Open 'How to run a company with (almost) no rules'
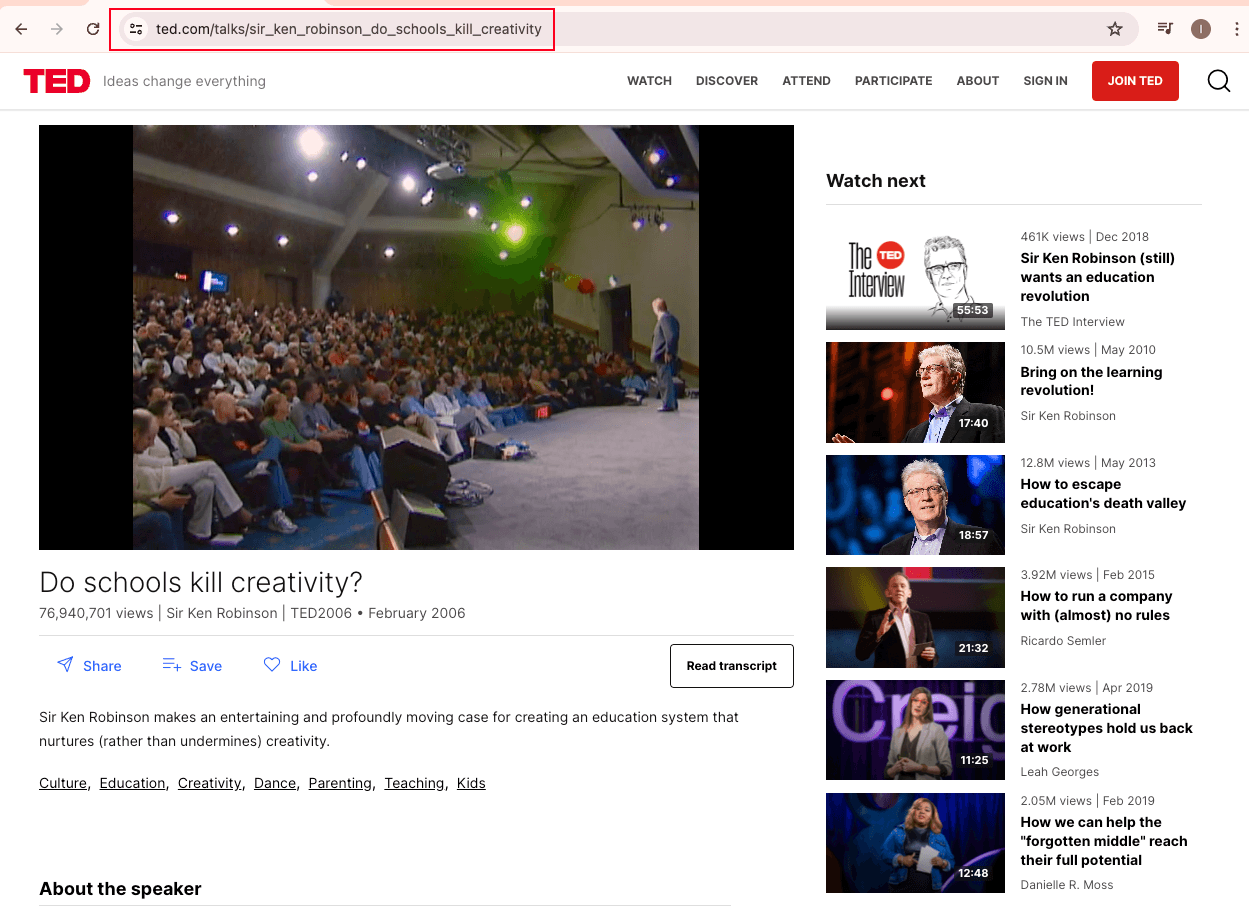The width and height of the screenshot is (1249, 910). 1096,606
